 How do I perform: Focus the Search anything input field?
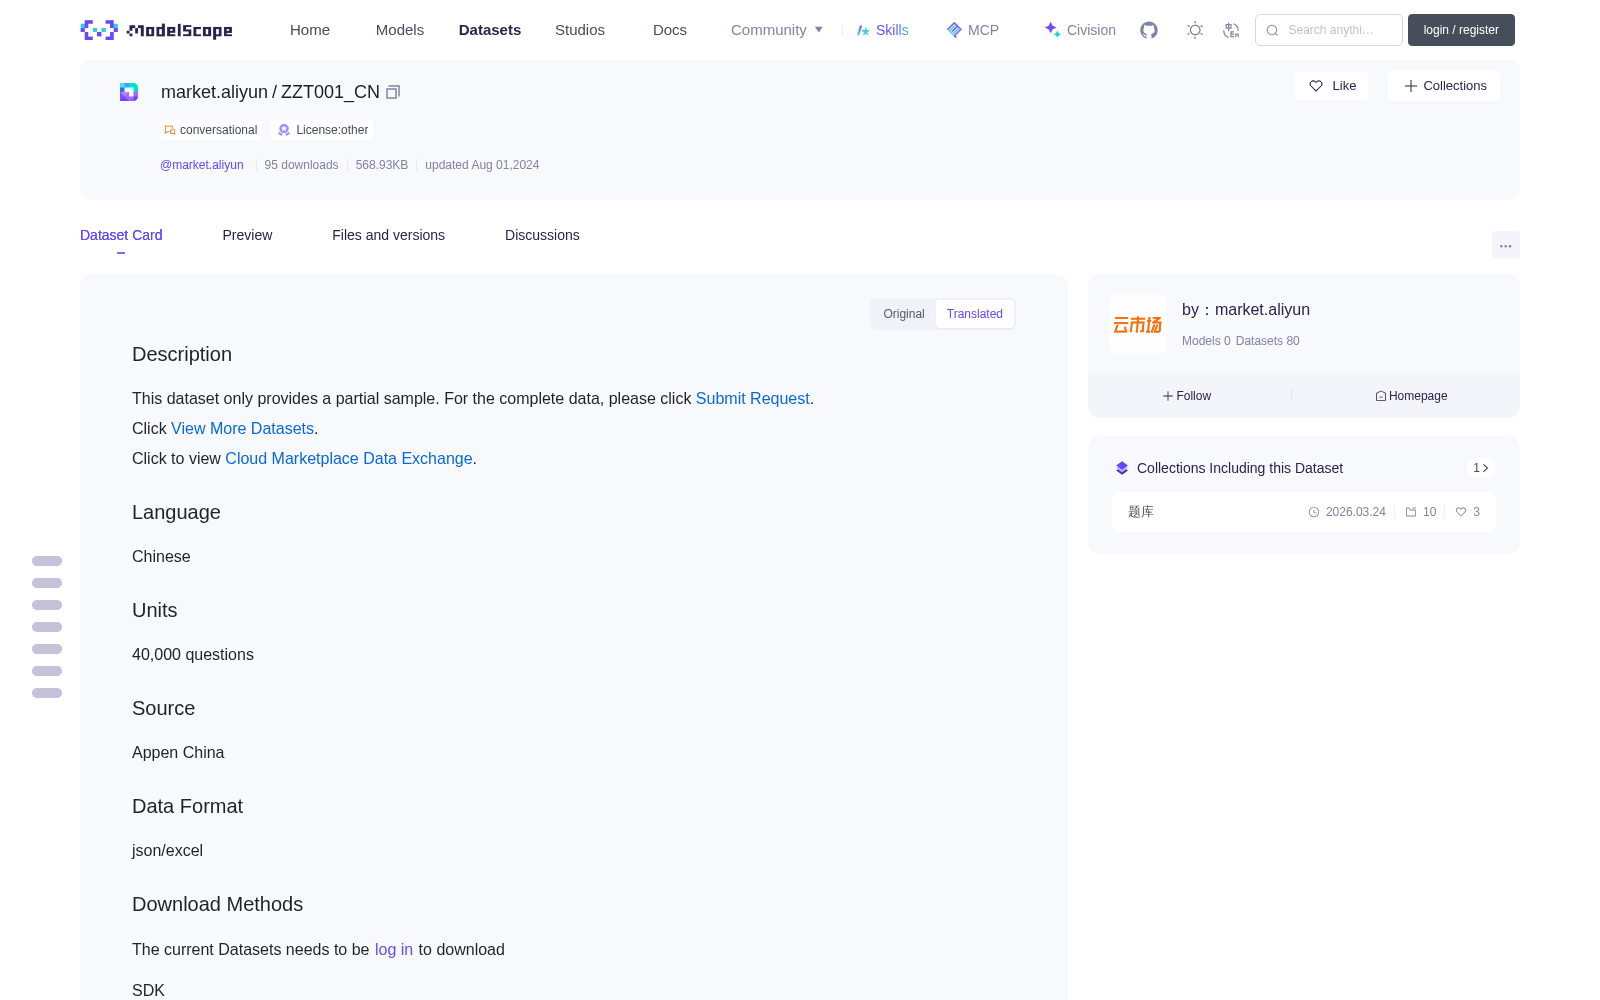point(1329,30)
